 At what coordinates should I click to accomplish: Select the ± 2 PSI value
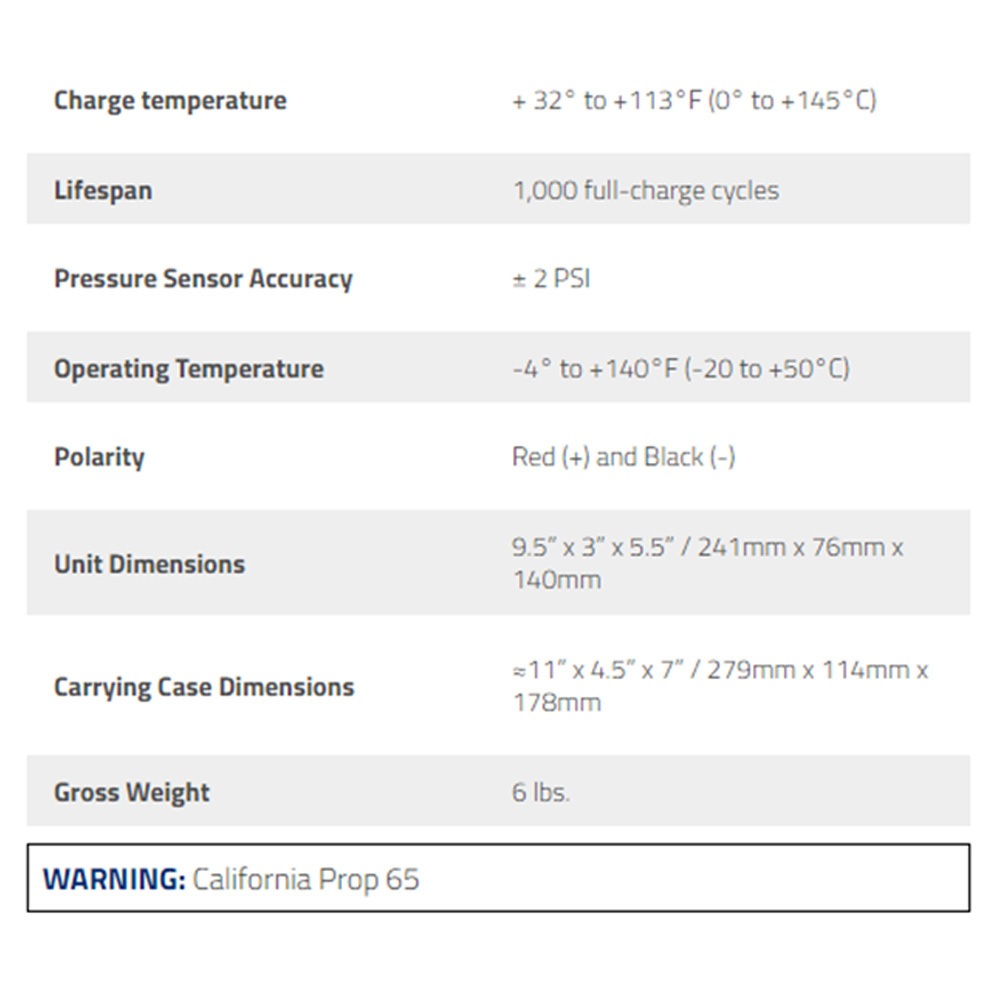(551, 279)
